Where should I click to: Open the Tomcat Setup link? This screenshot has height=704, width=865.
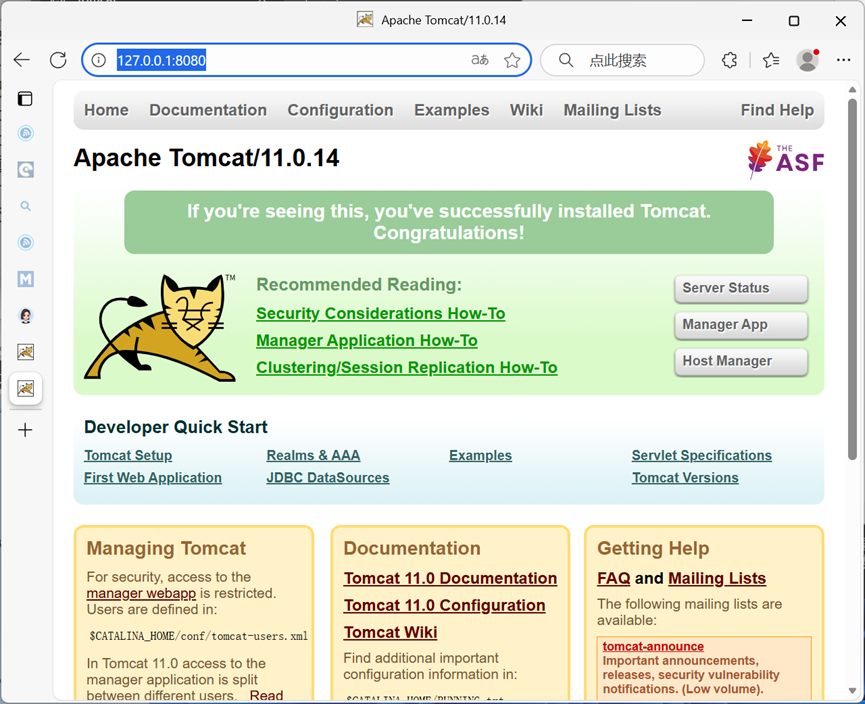(128, 455)
